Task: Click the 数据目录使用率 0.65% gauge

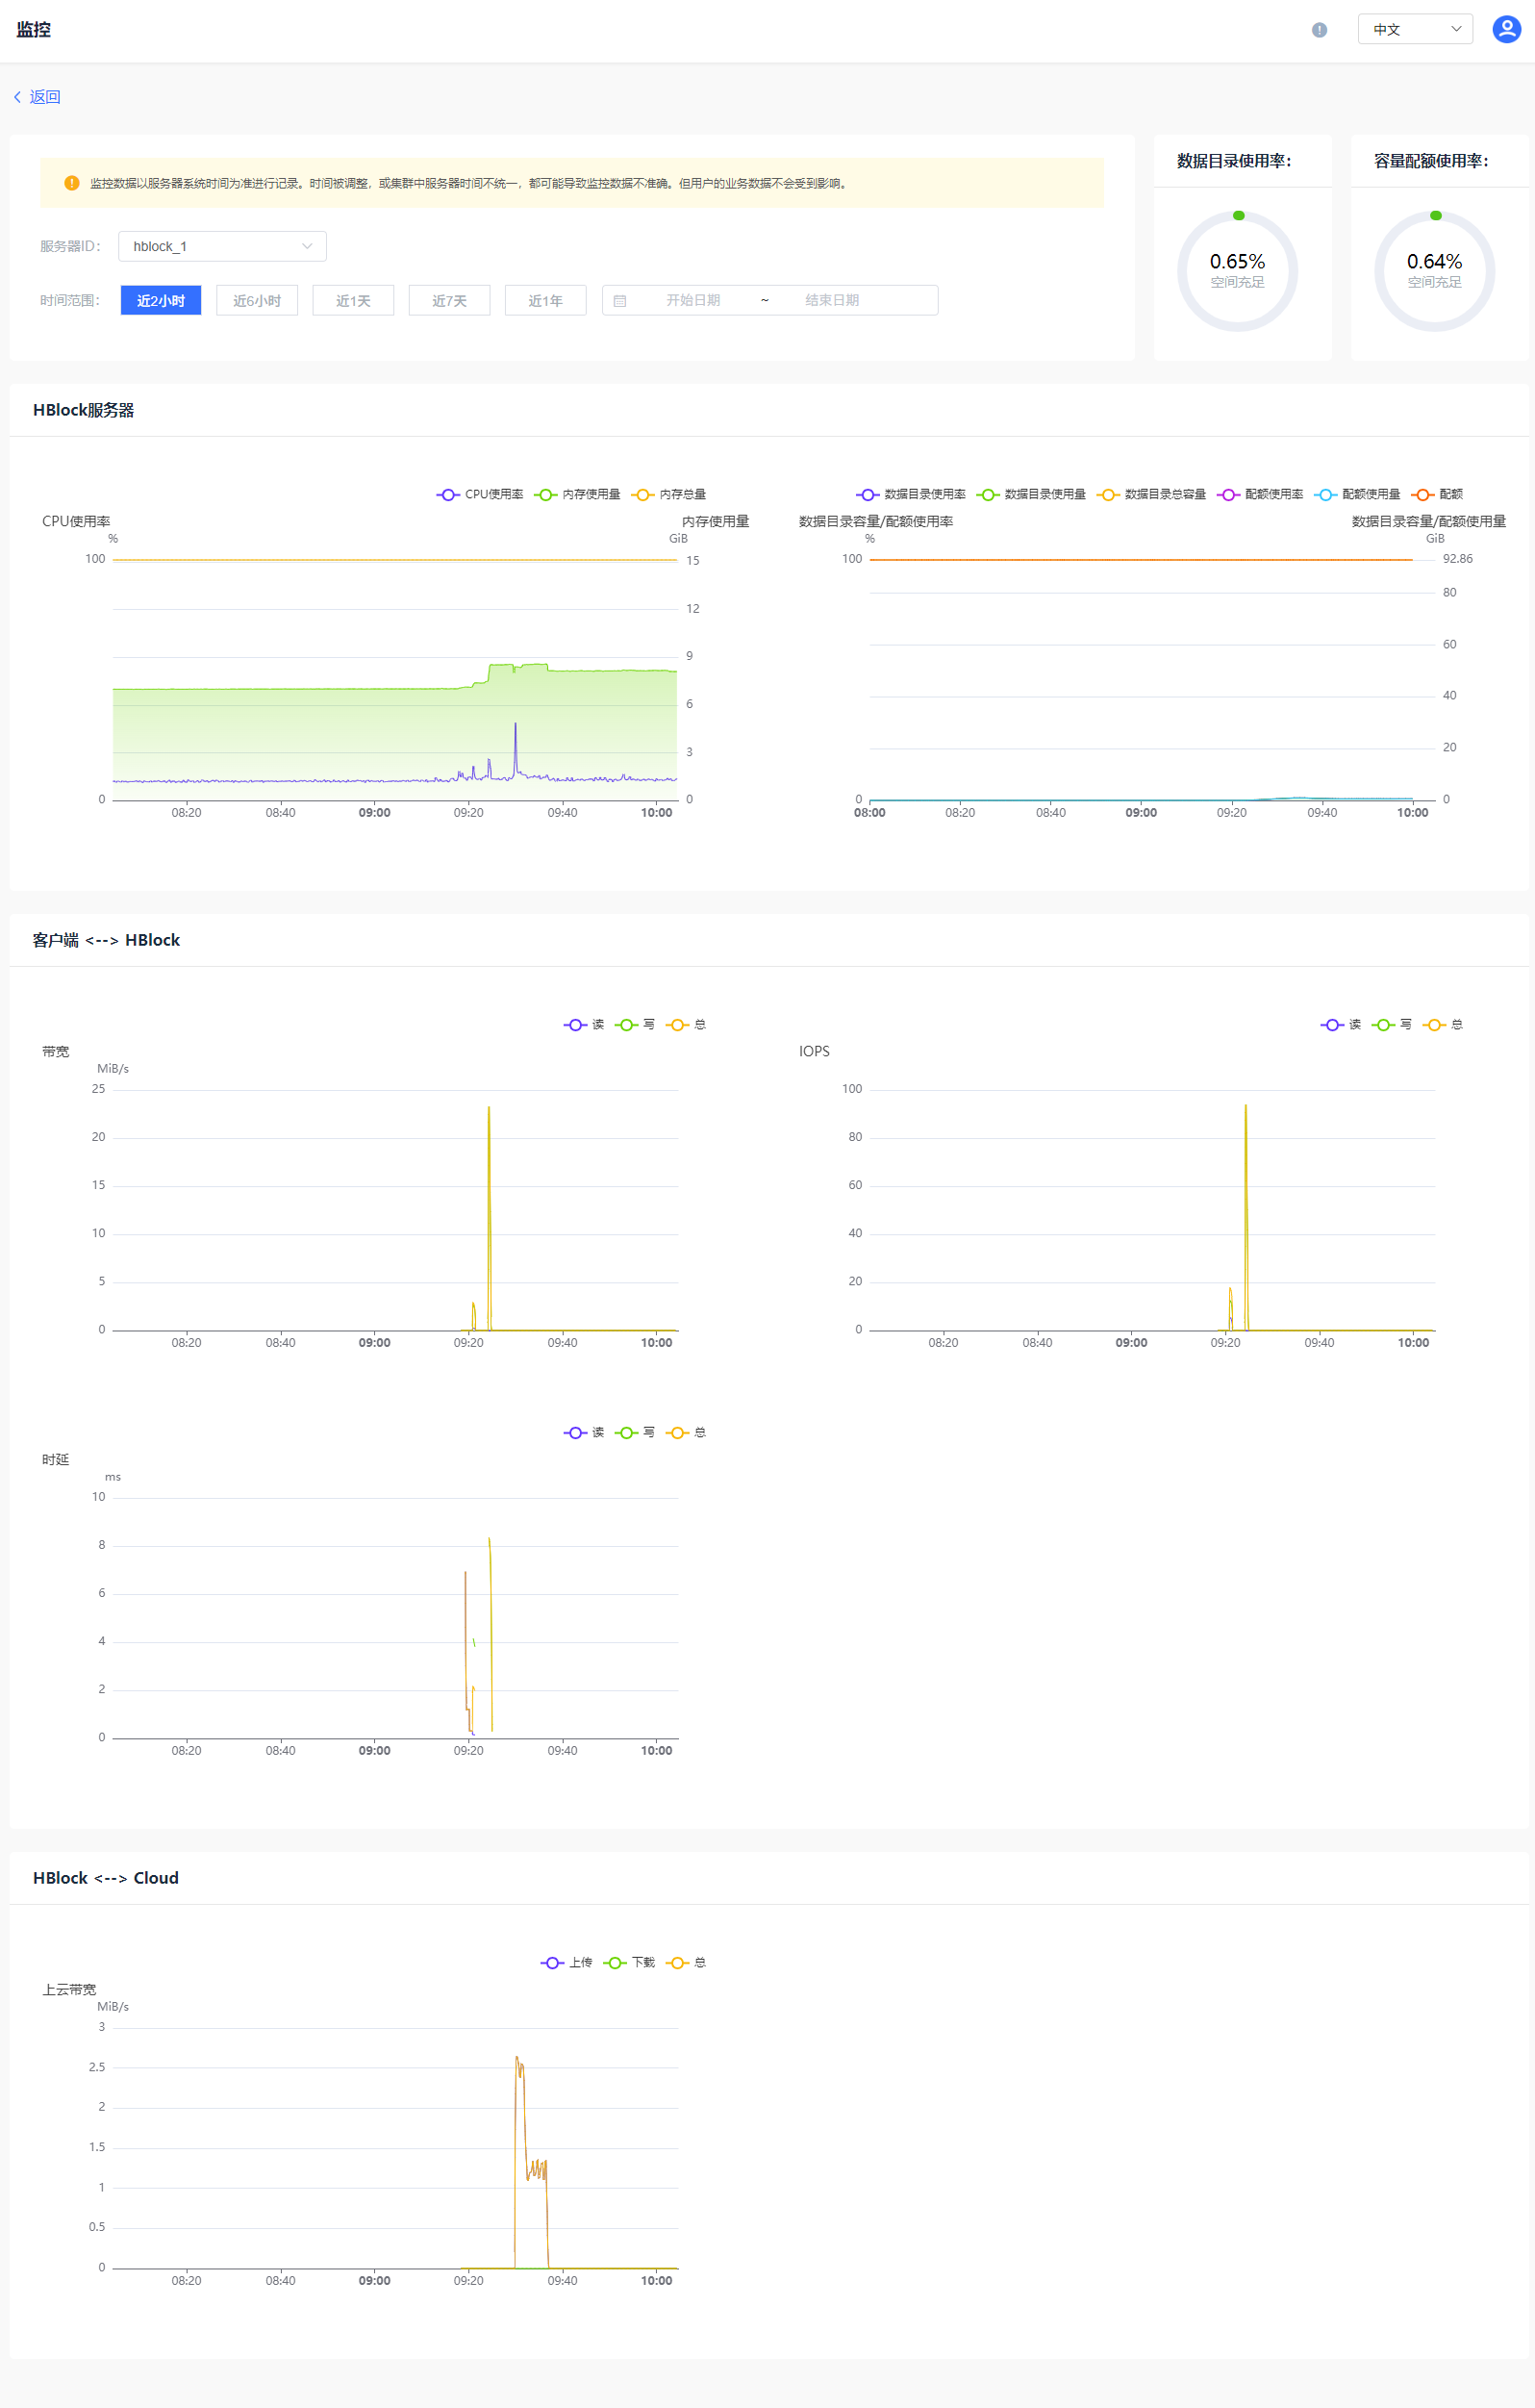Action: coord(1237,271)
